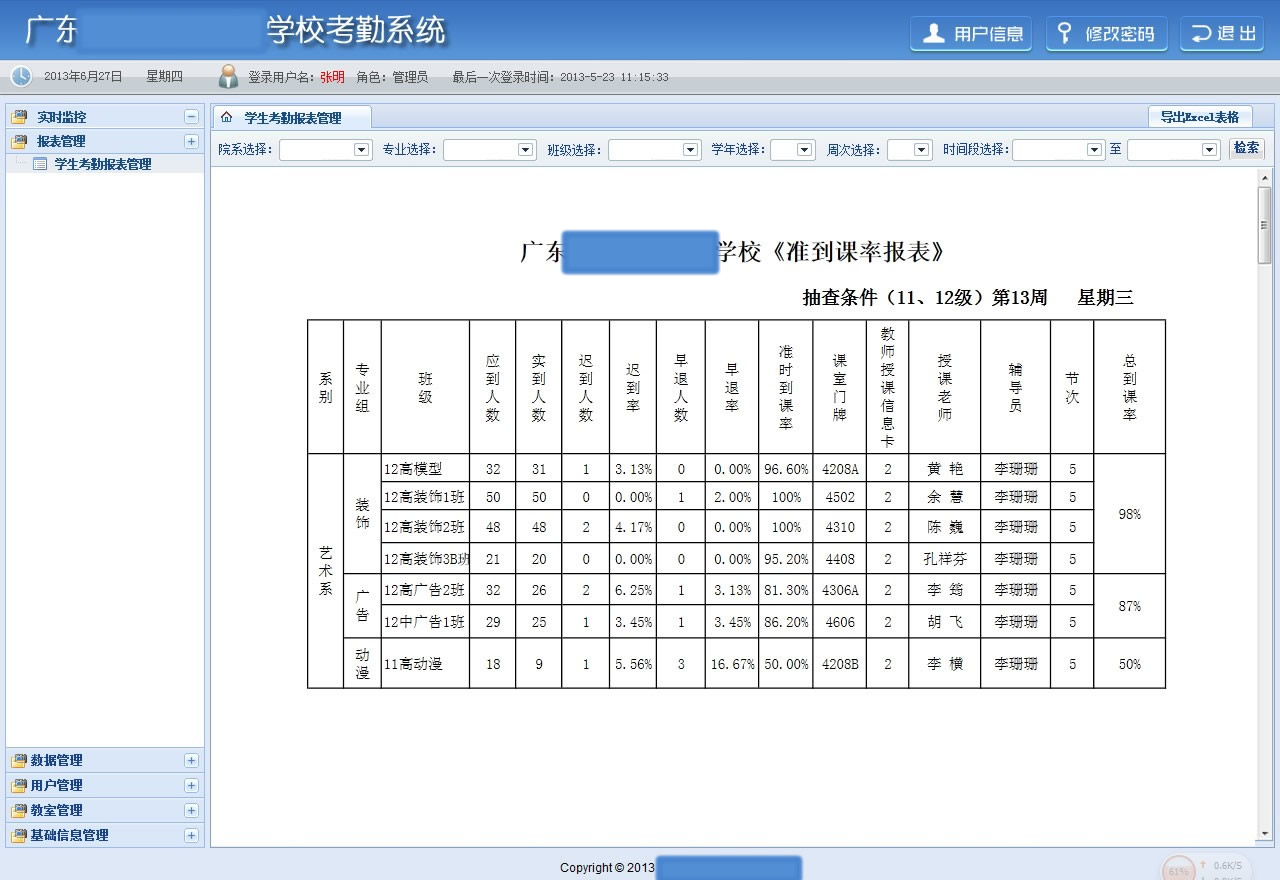Click the 12中广告1班 class cell
Image resolution: width=1280 pixels, height=880 pixels.
425,622
